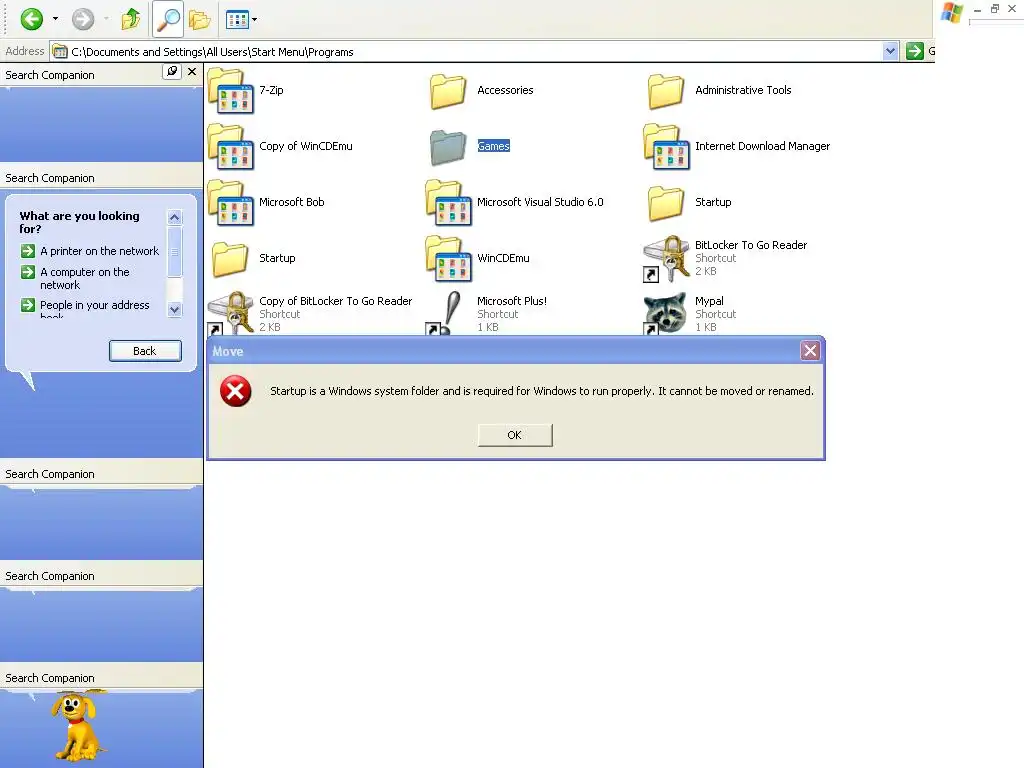Select the WinCDEmu folder icon
This screenshot has height=768, width=1024.
(448, 259)
